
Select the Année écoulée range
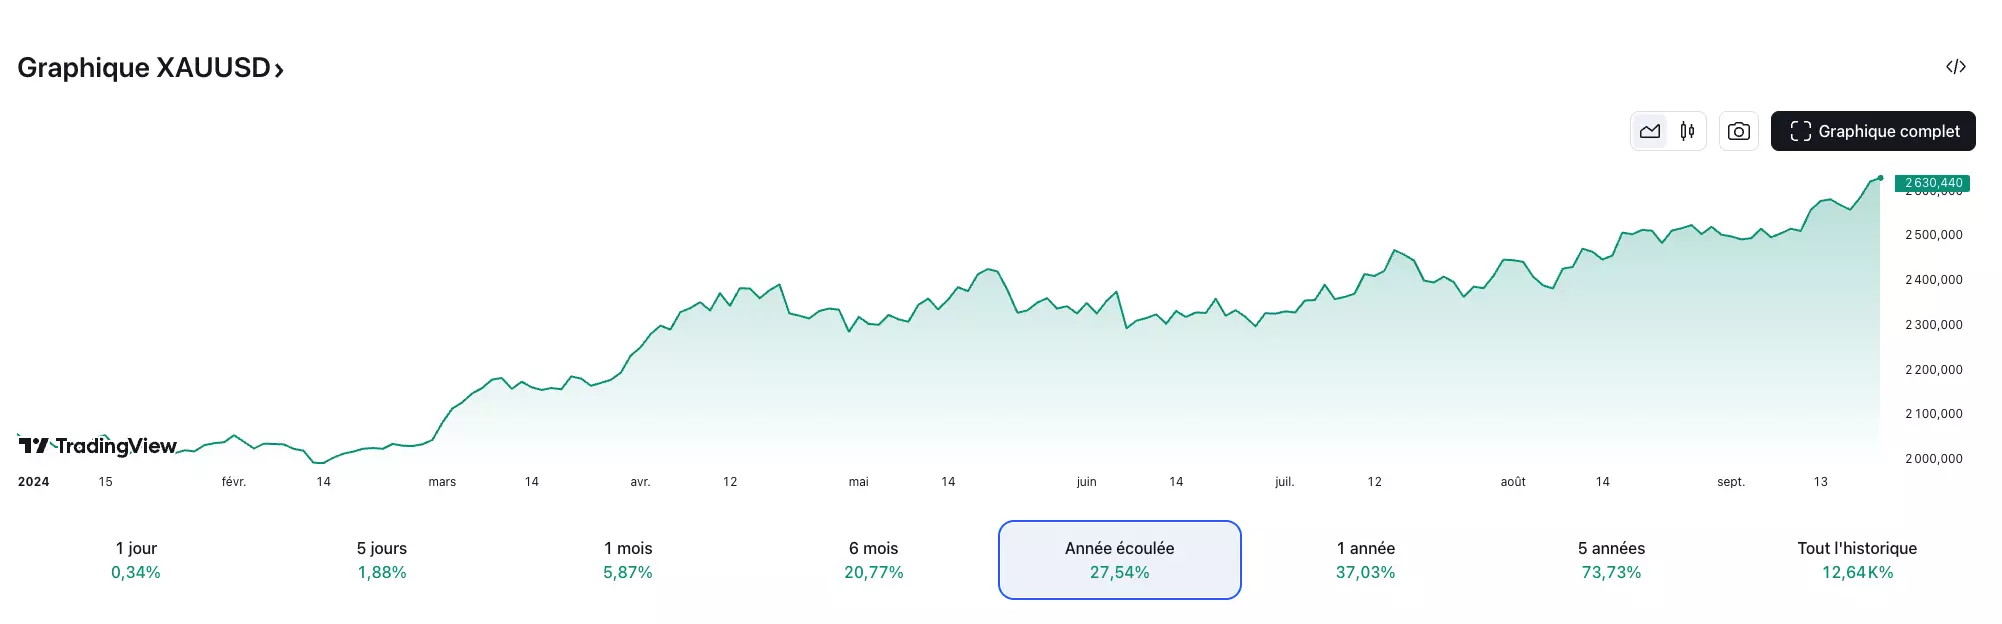pyautogui.click(x=1120, y=560)
